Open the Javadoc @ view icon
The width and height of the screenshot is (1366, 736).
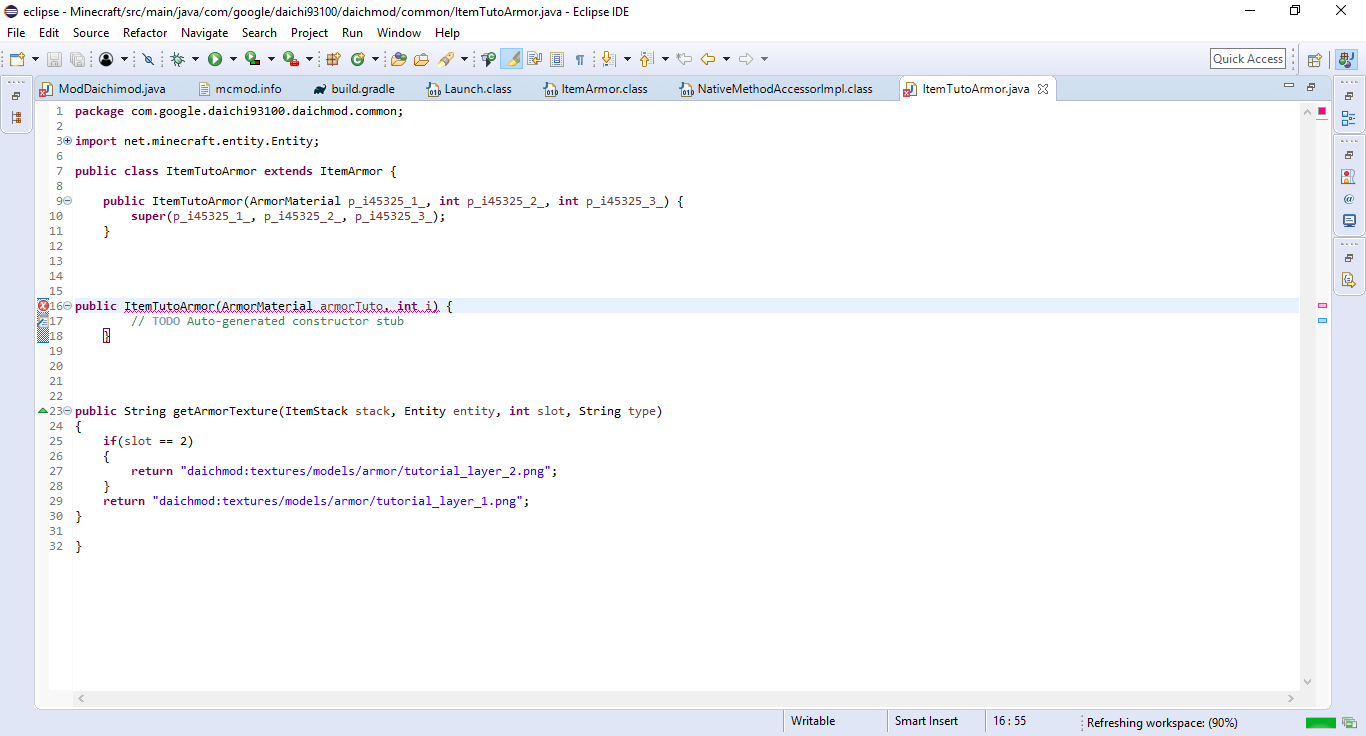coord(1349,199)
